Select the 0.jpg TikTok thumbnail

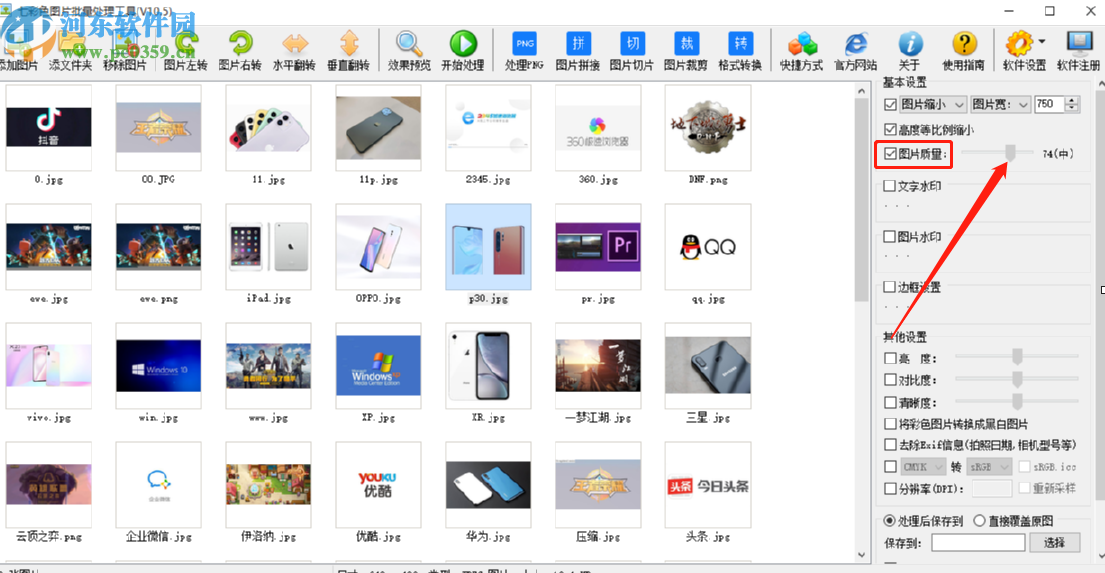coord(49,128)
